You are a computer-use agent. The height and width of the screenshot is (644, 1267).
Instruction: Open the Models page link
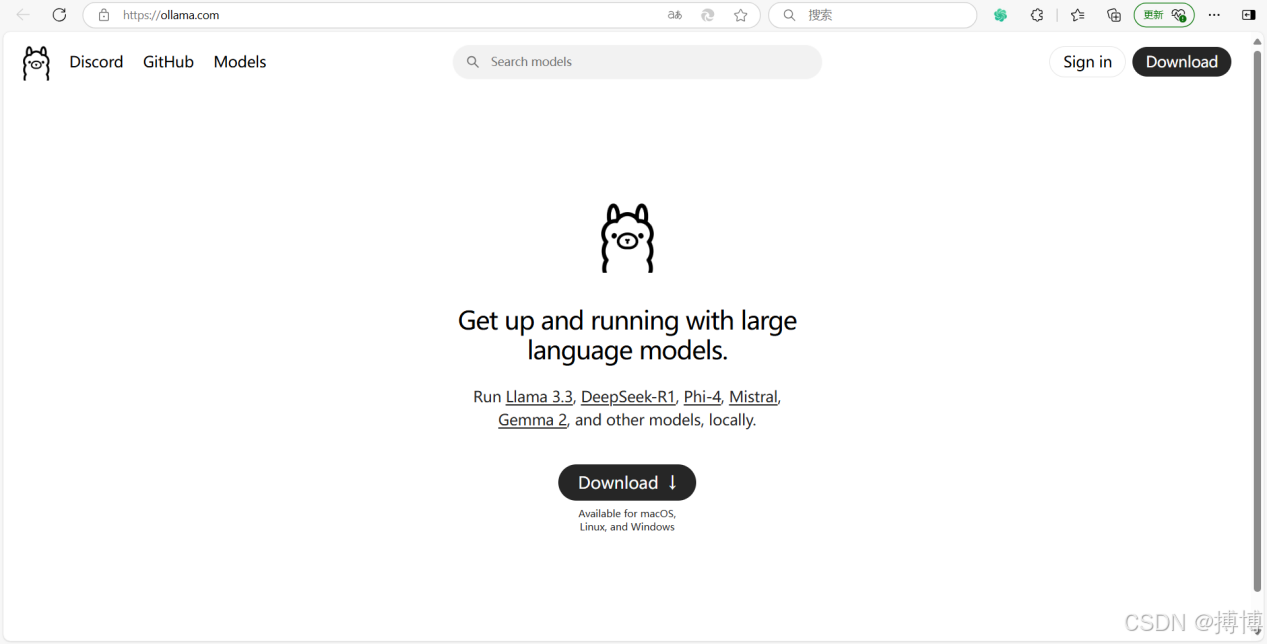pyautogui.click(x=240, y=62)
